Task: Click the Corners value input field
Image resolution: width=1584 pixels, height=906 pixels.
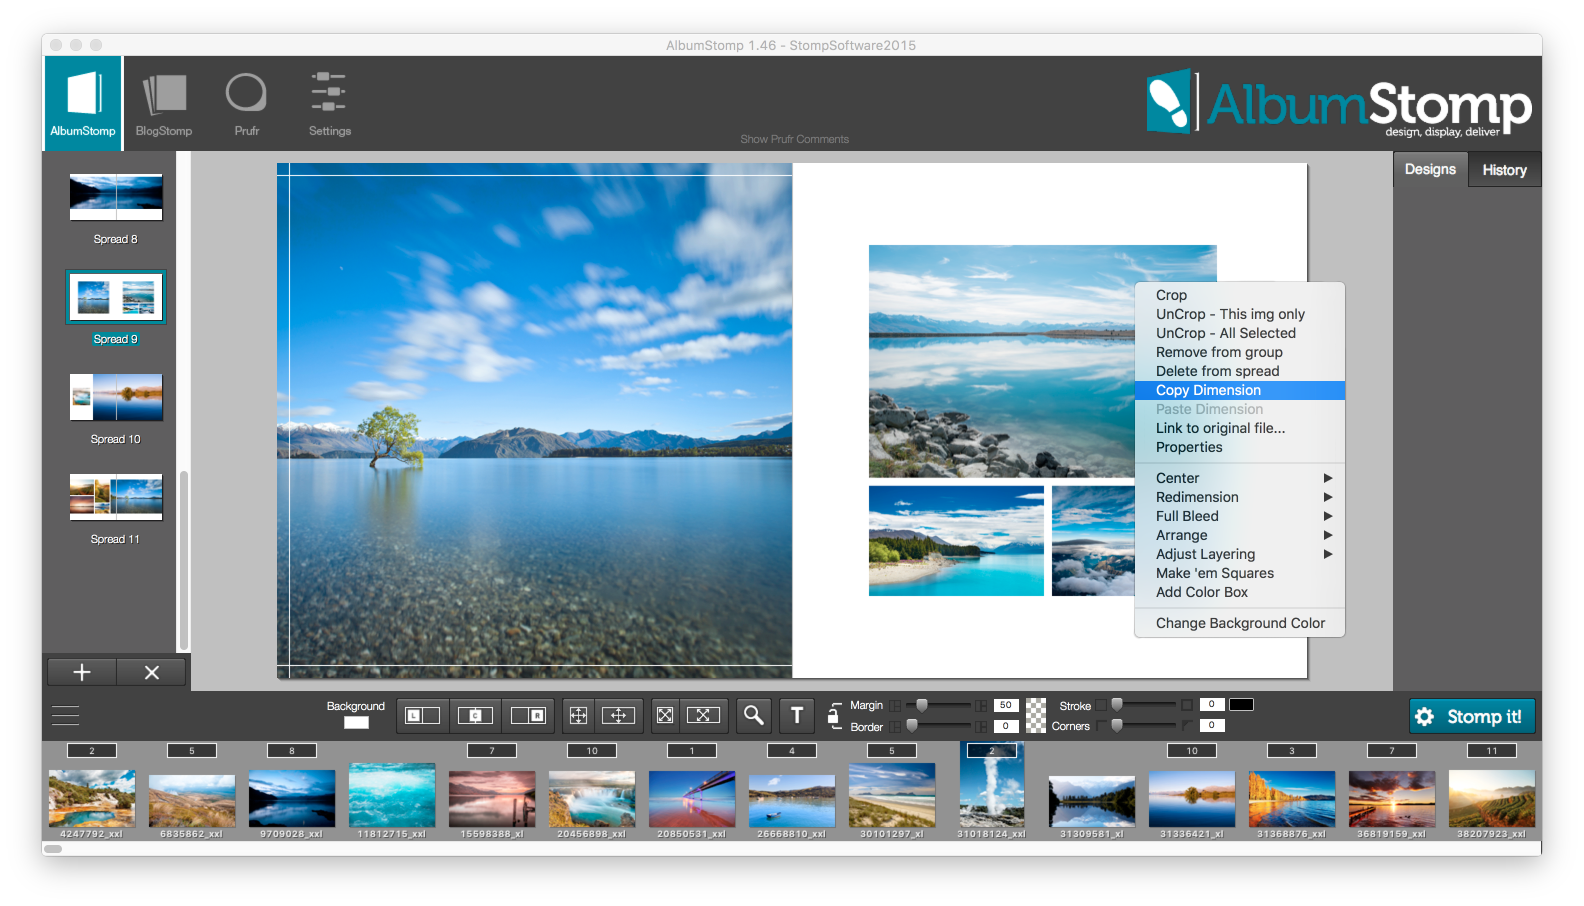Action: click(x=1212, y=726)
